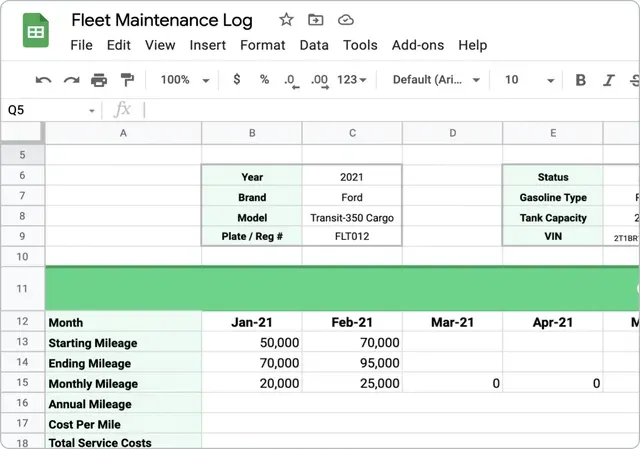Format selection as percent
Viewport: 640px width, 449px height.
click(264, 79)
